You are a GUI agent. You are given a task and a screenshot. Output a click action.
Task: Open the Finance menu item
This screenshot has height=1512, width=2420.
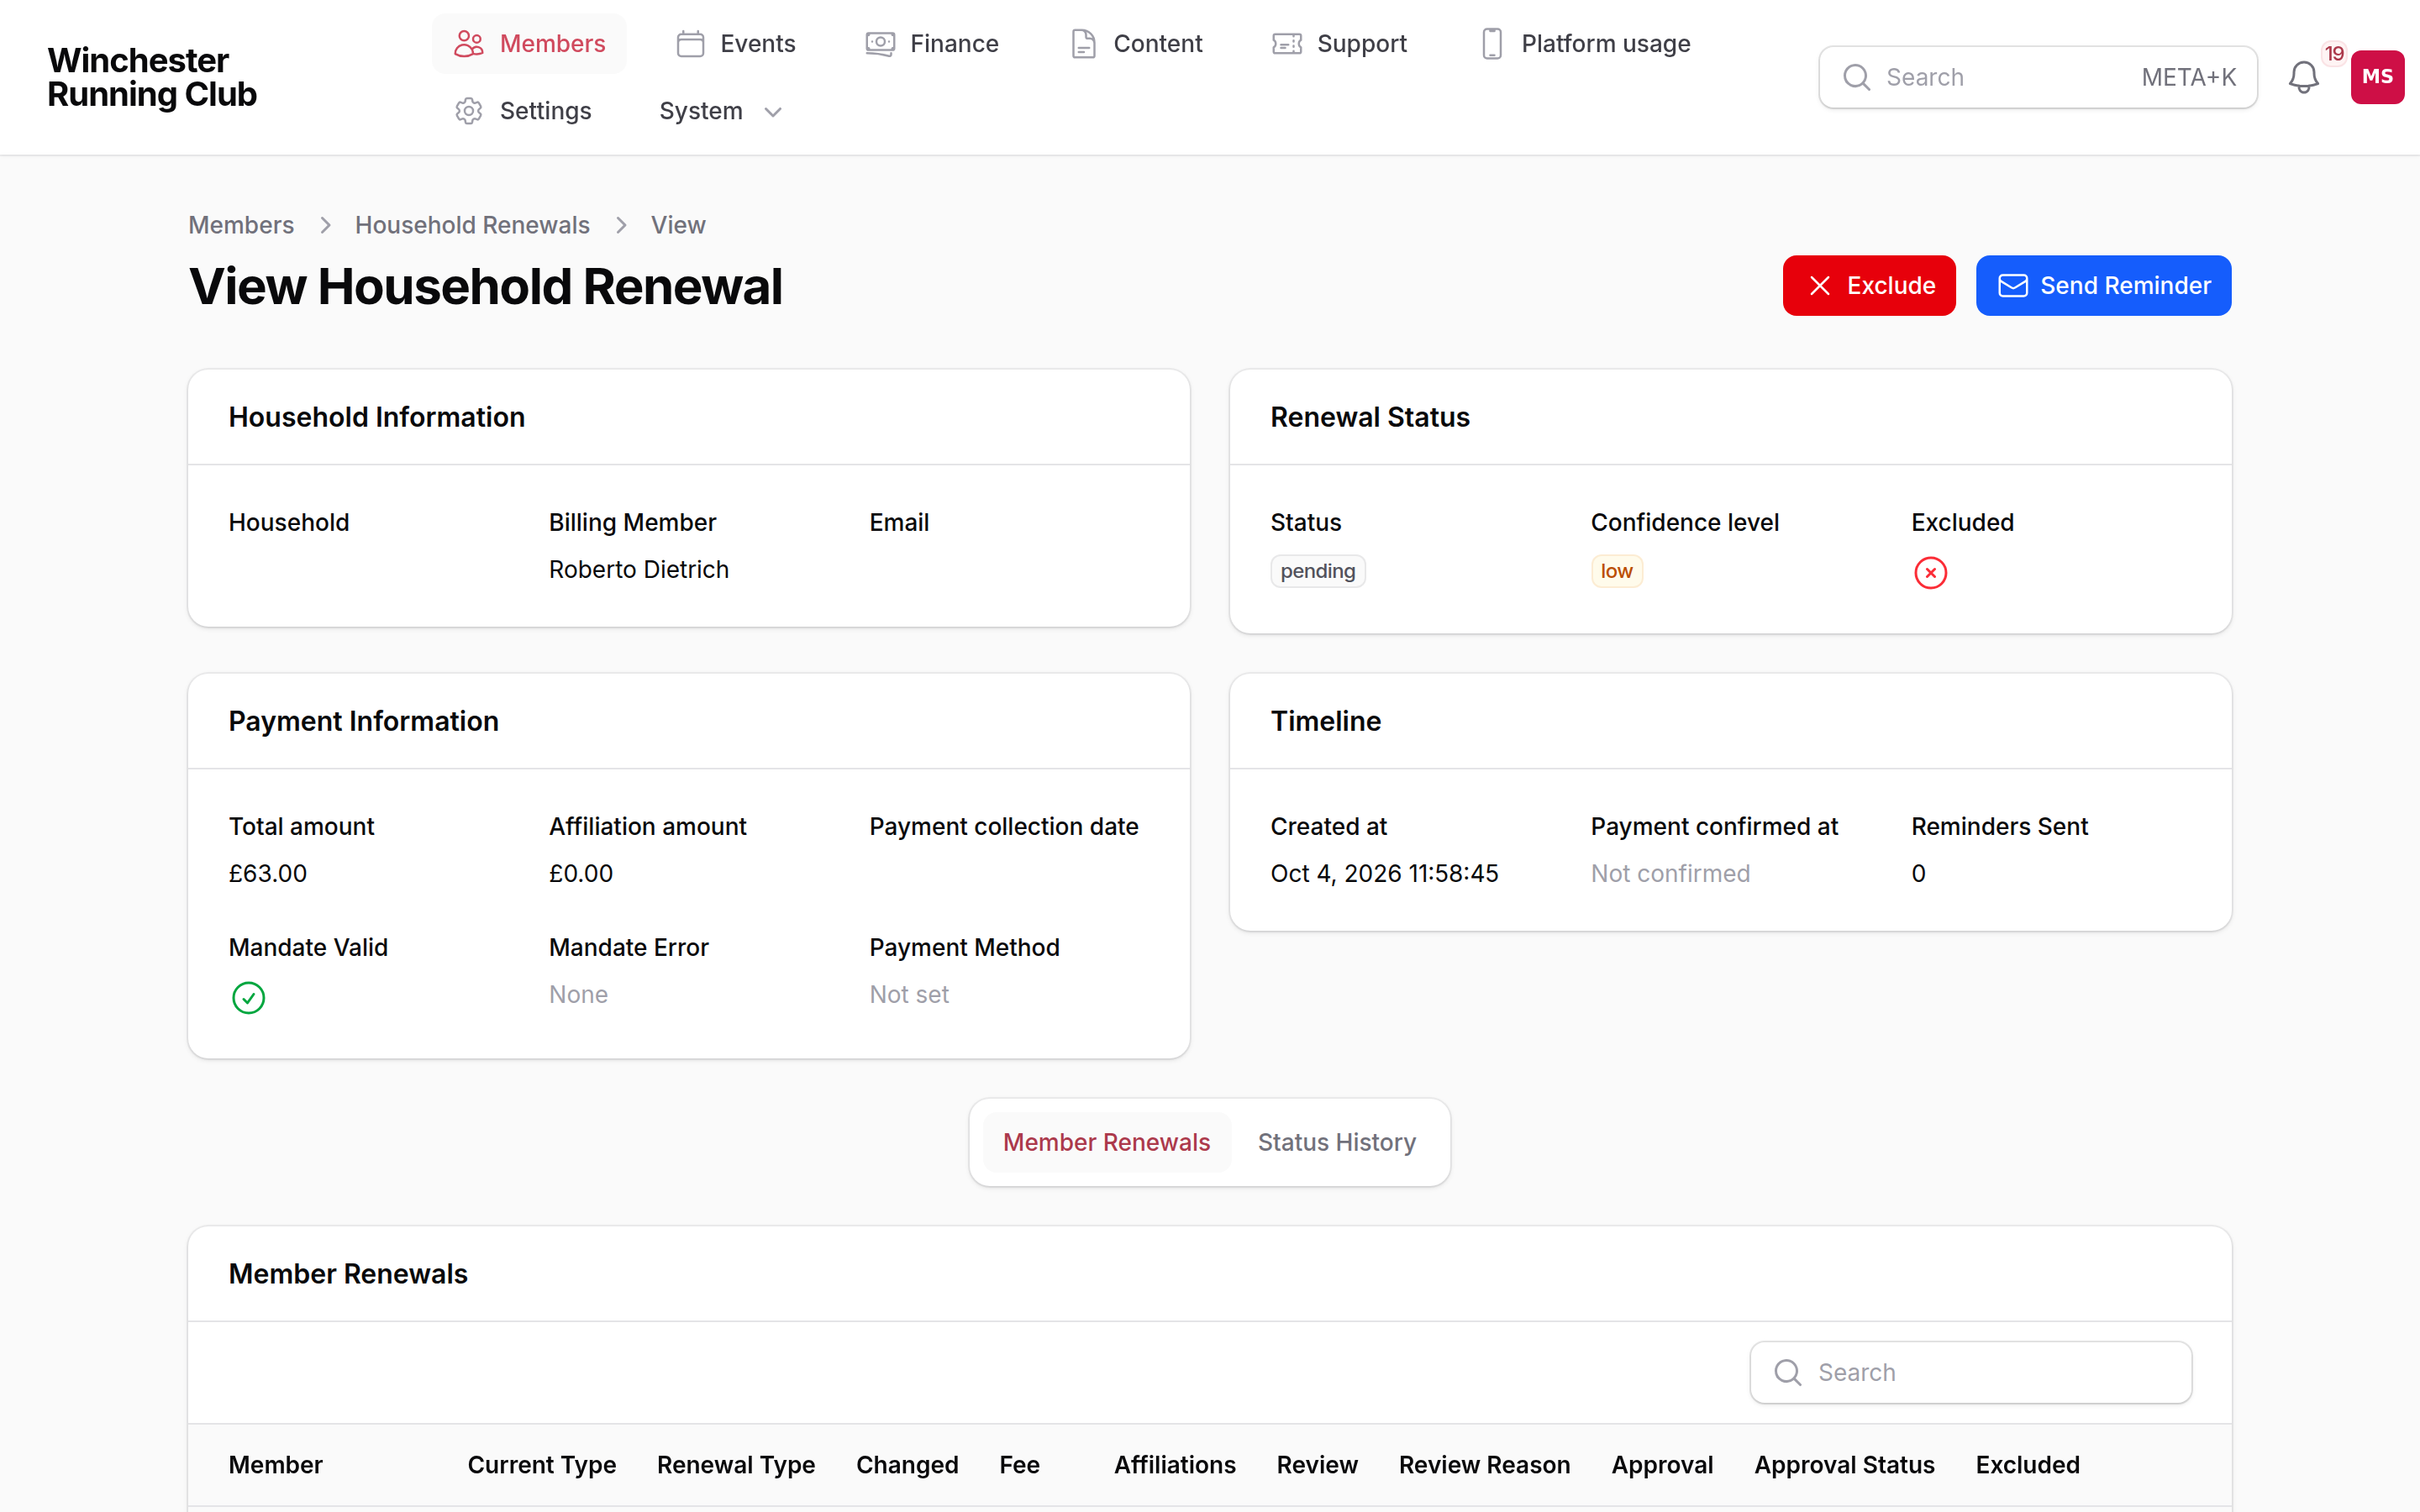(933, 44)
